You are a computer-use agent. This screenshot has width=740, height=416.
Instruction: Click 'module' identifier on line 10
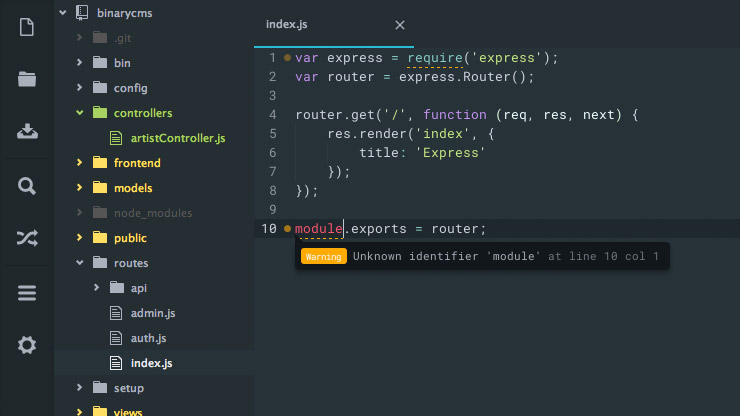319,229
